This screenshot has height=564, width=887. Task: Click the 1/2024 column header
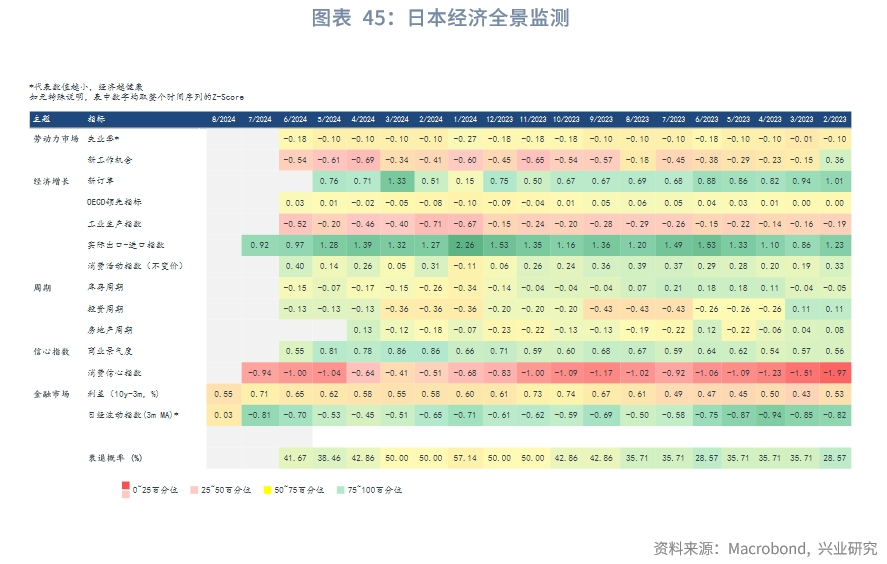(x=463, y=118)
